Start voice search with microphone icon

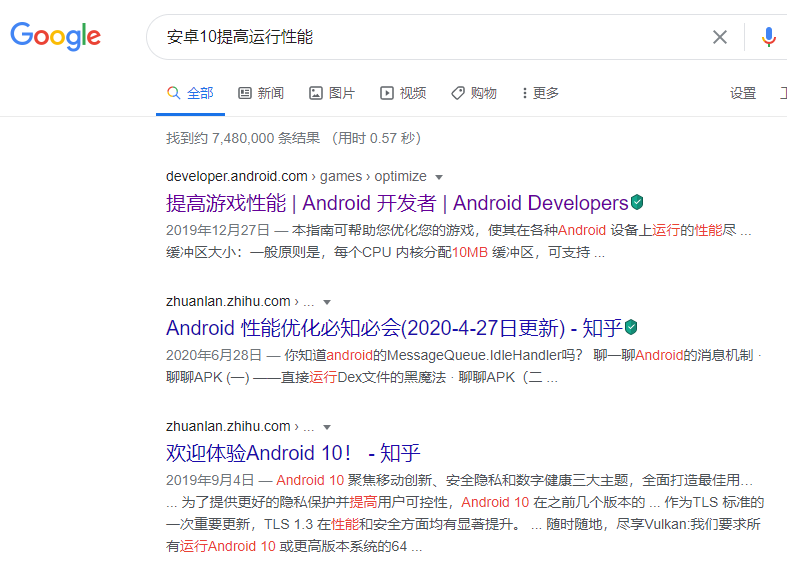768,37
